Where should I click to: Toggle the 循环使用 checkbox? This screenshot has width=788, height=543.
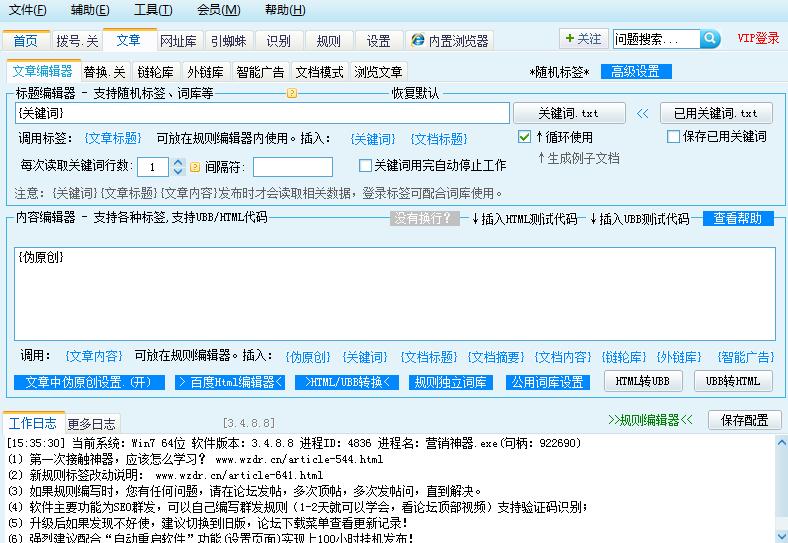click(x=524, y=137)
